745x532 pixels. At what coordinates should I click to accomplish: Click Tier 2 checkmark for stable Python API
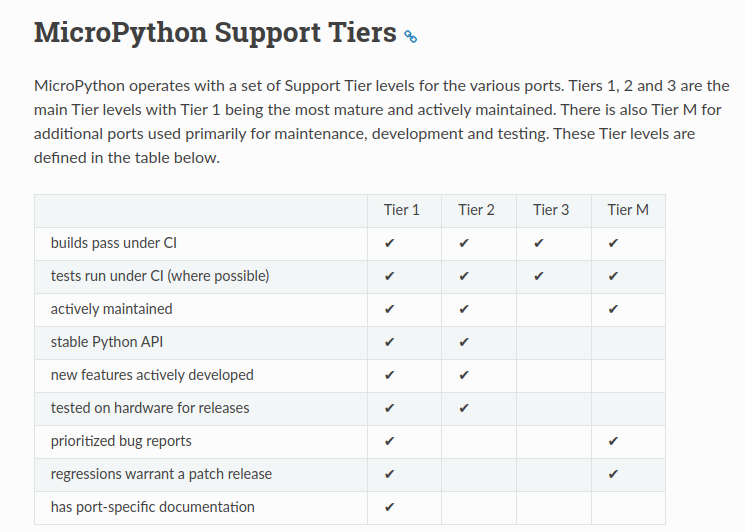point(464,342)
